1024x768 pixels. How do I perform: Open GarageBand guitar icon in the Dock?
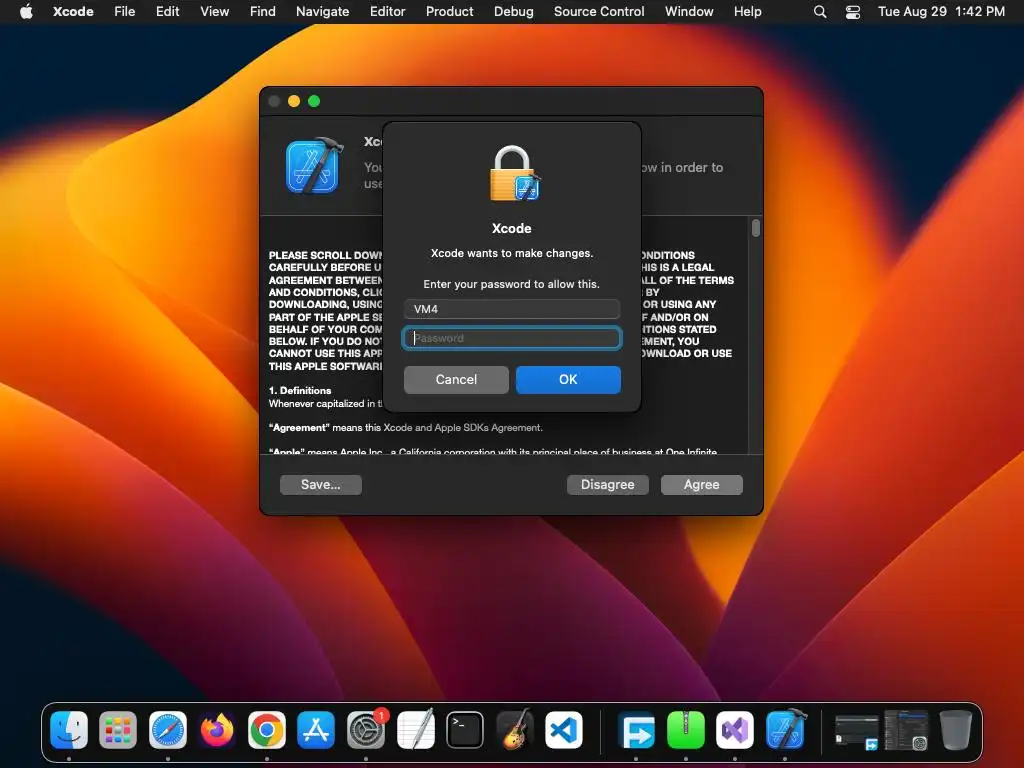[x=514, y=729]
